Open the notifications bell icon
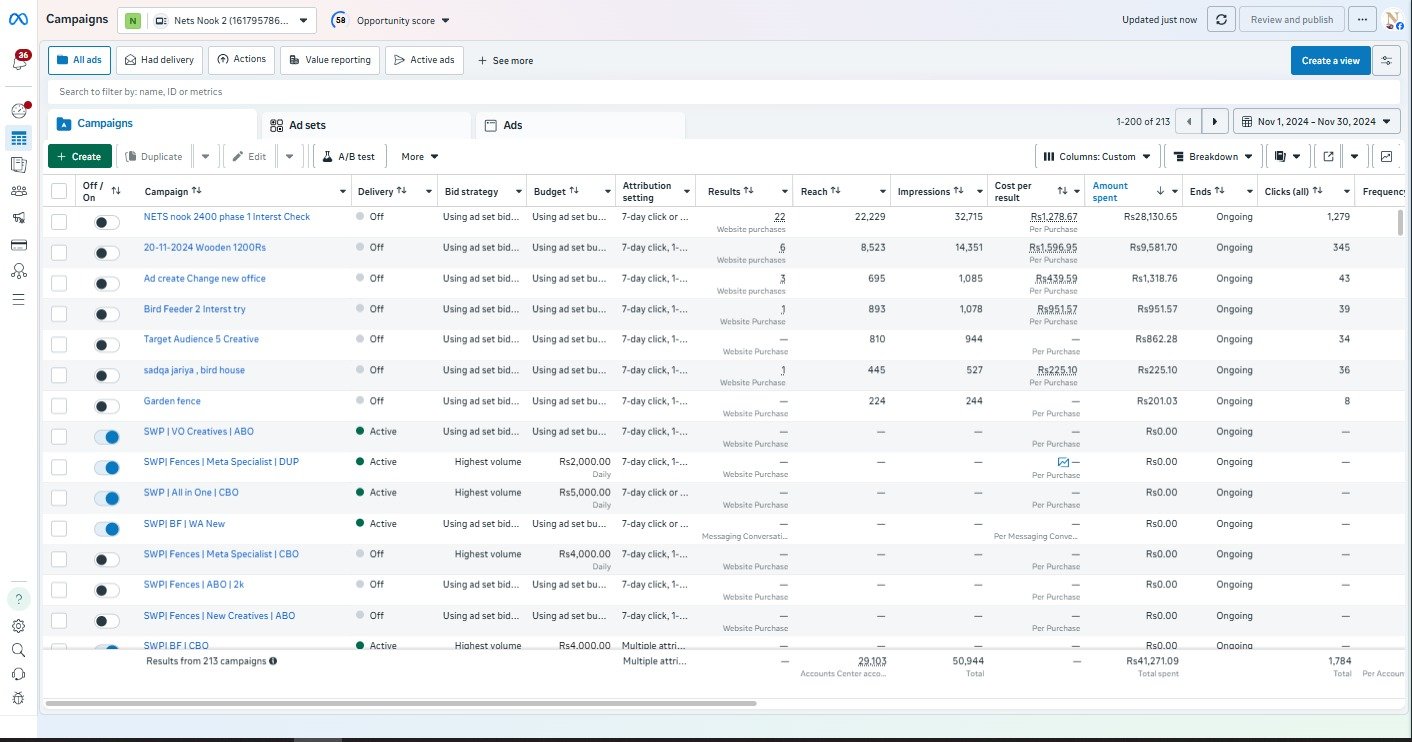 [19, 62]
